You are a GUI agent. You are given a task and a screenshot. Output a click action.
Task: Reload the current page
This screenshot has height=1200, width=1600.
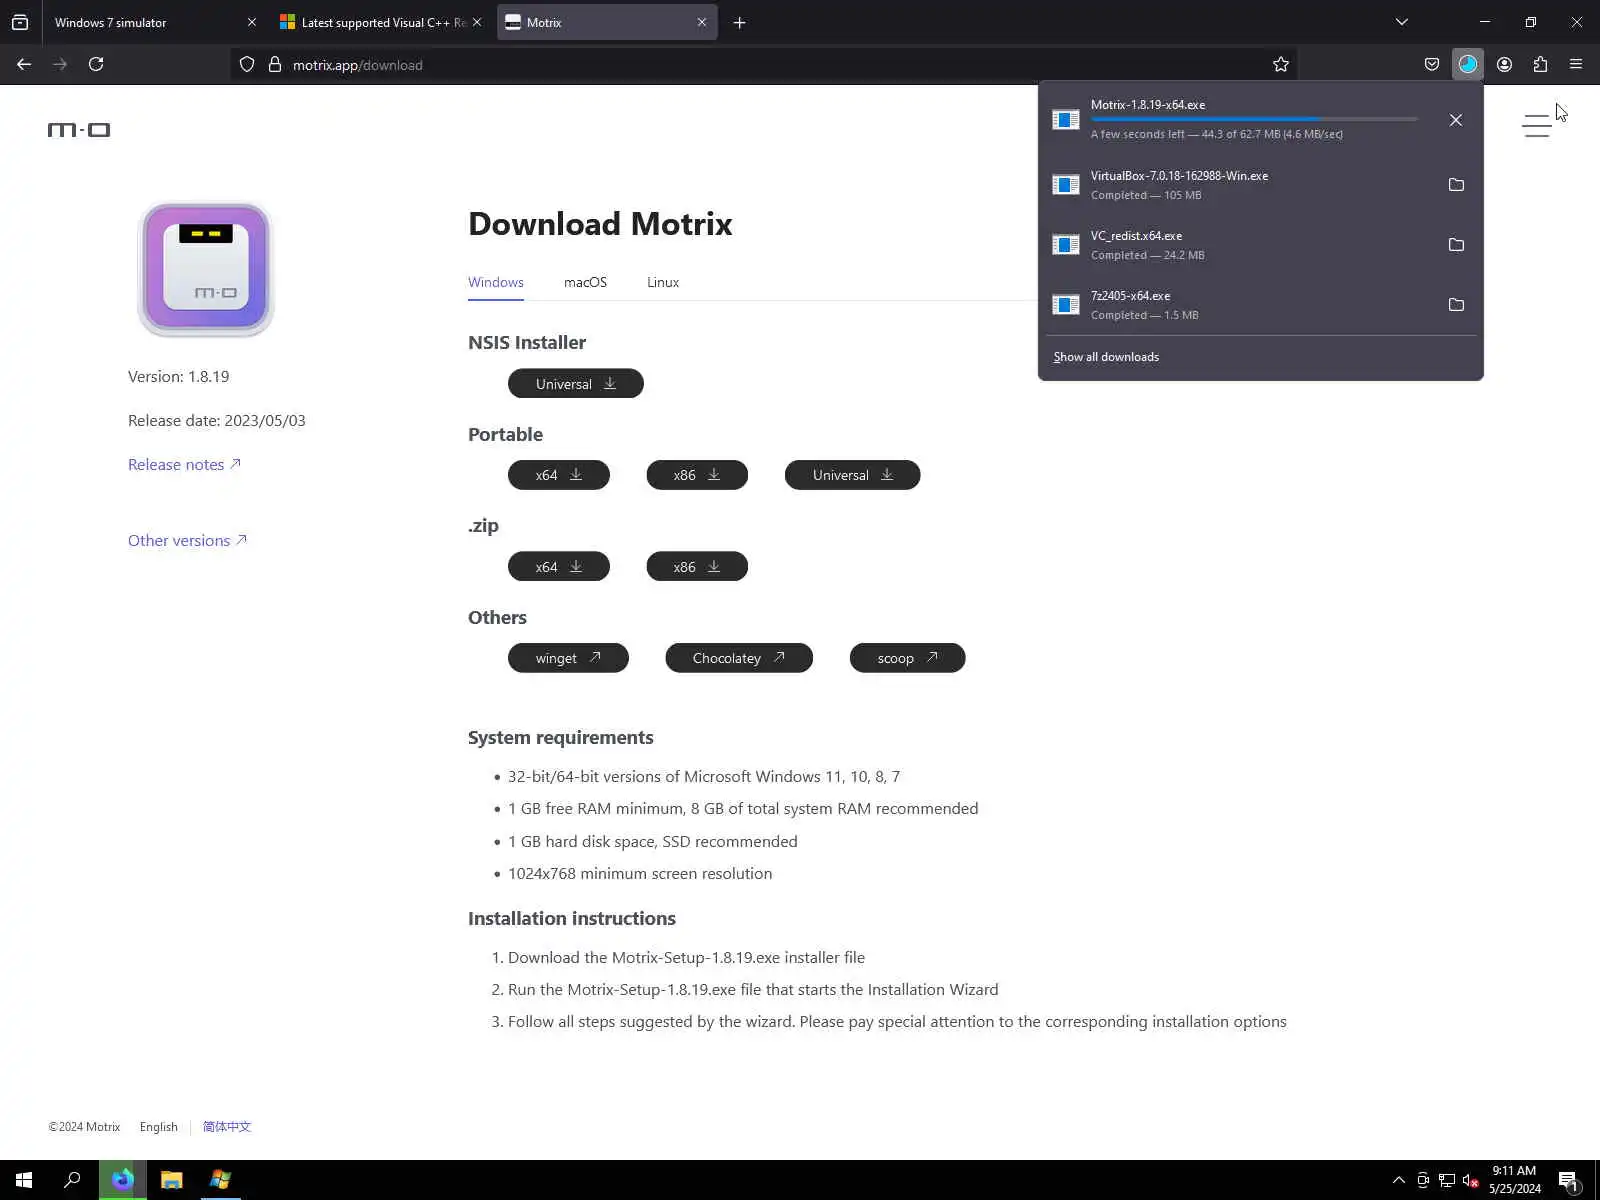pyautogui.click(x=96, y=64)
